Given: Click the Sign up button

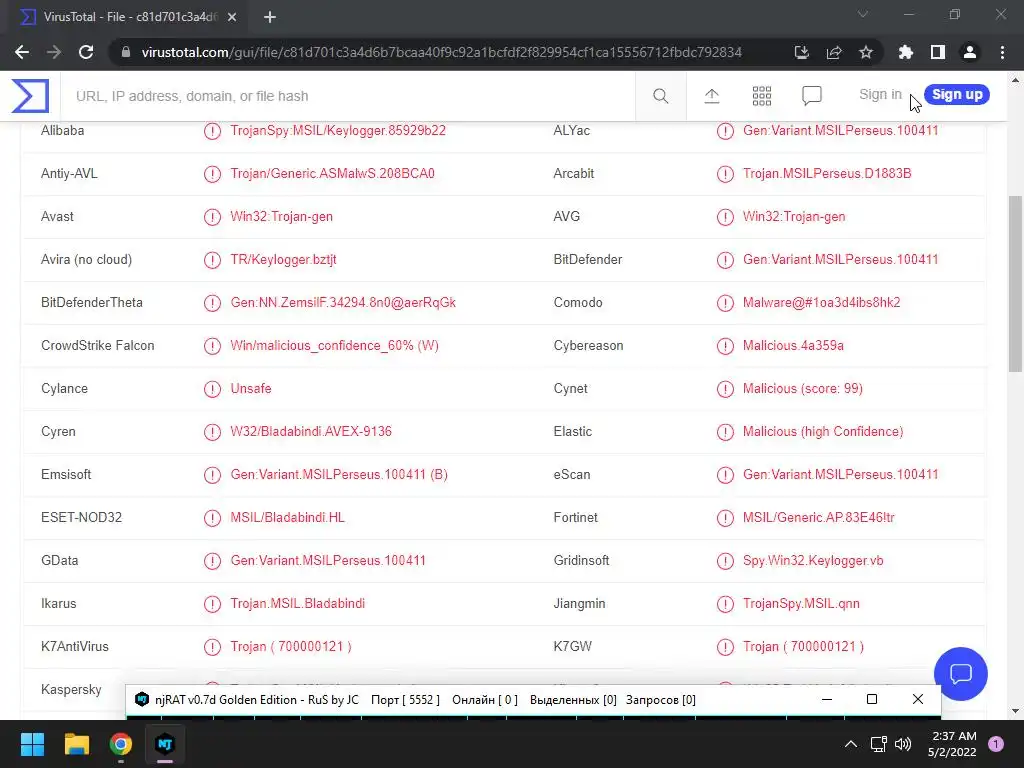Looking at the screenshot, I should 957,95.
